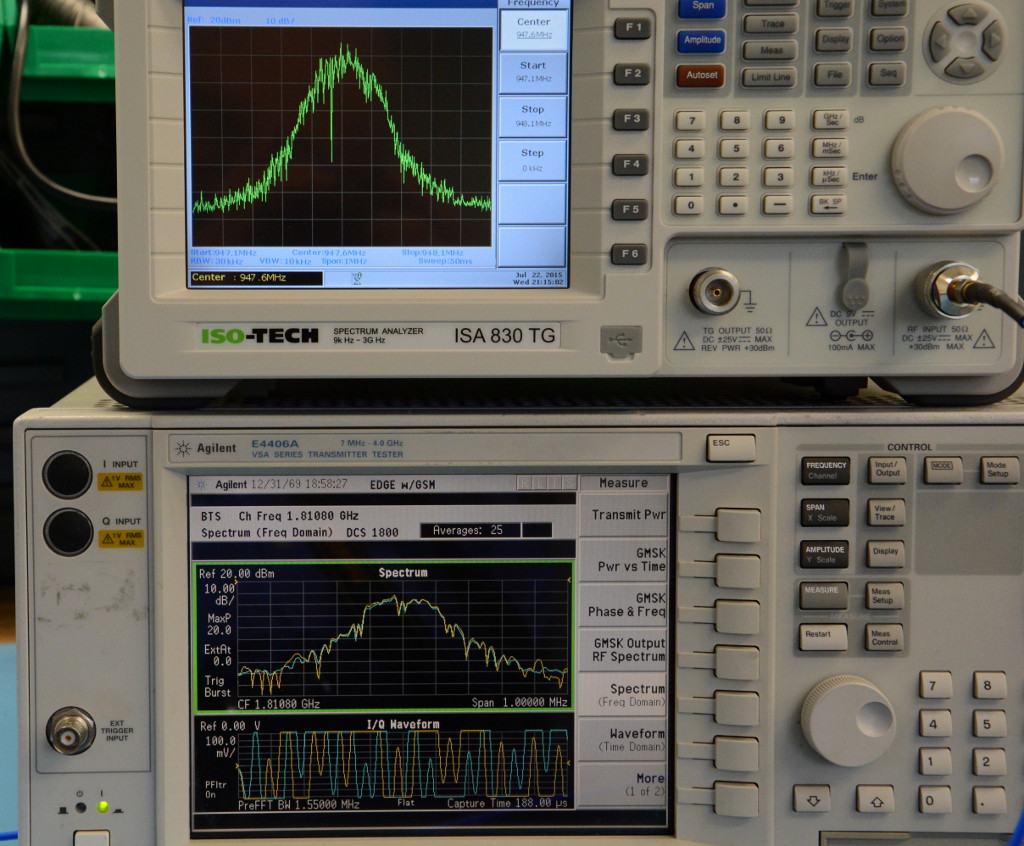
Task: Push the Input/Output button
Action: pos(887,469)
